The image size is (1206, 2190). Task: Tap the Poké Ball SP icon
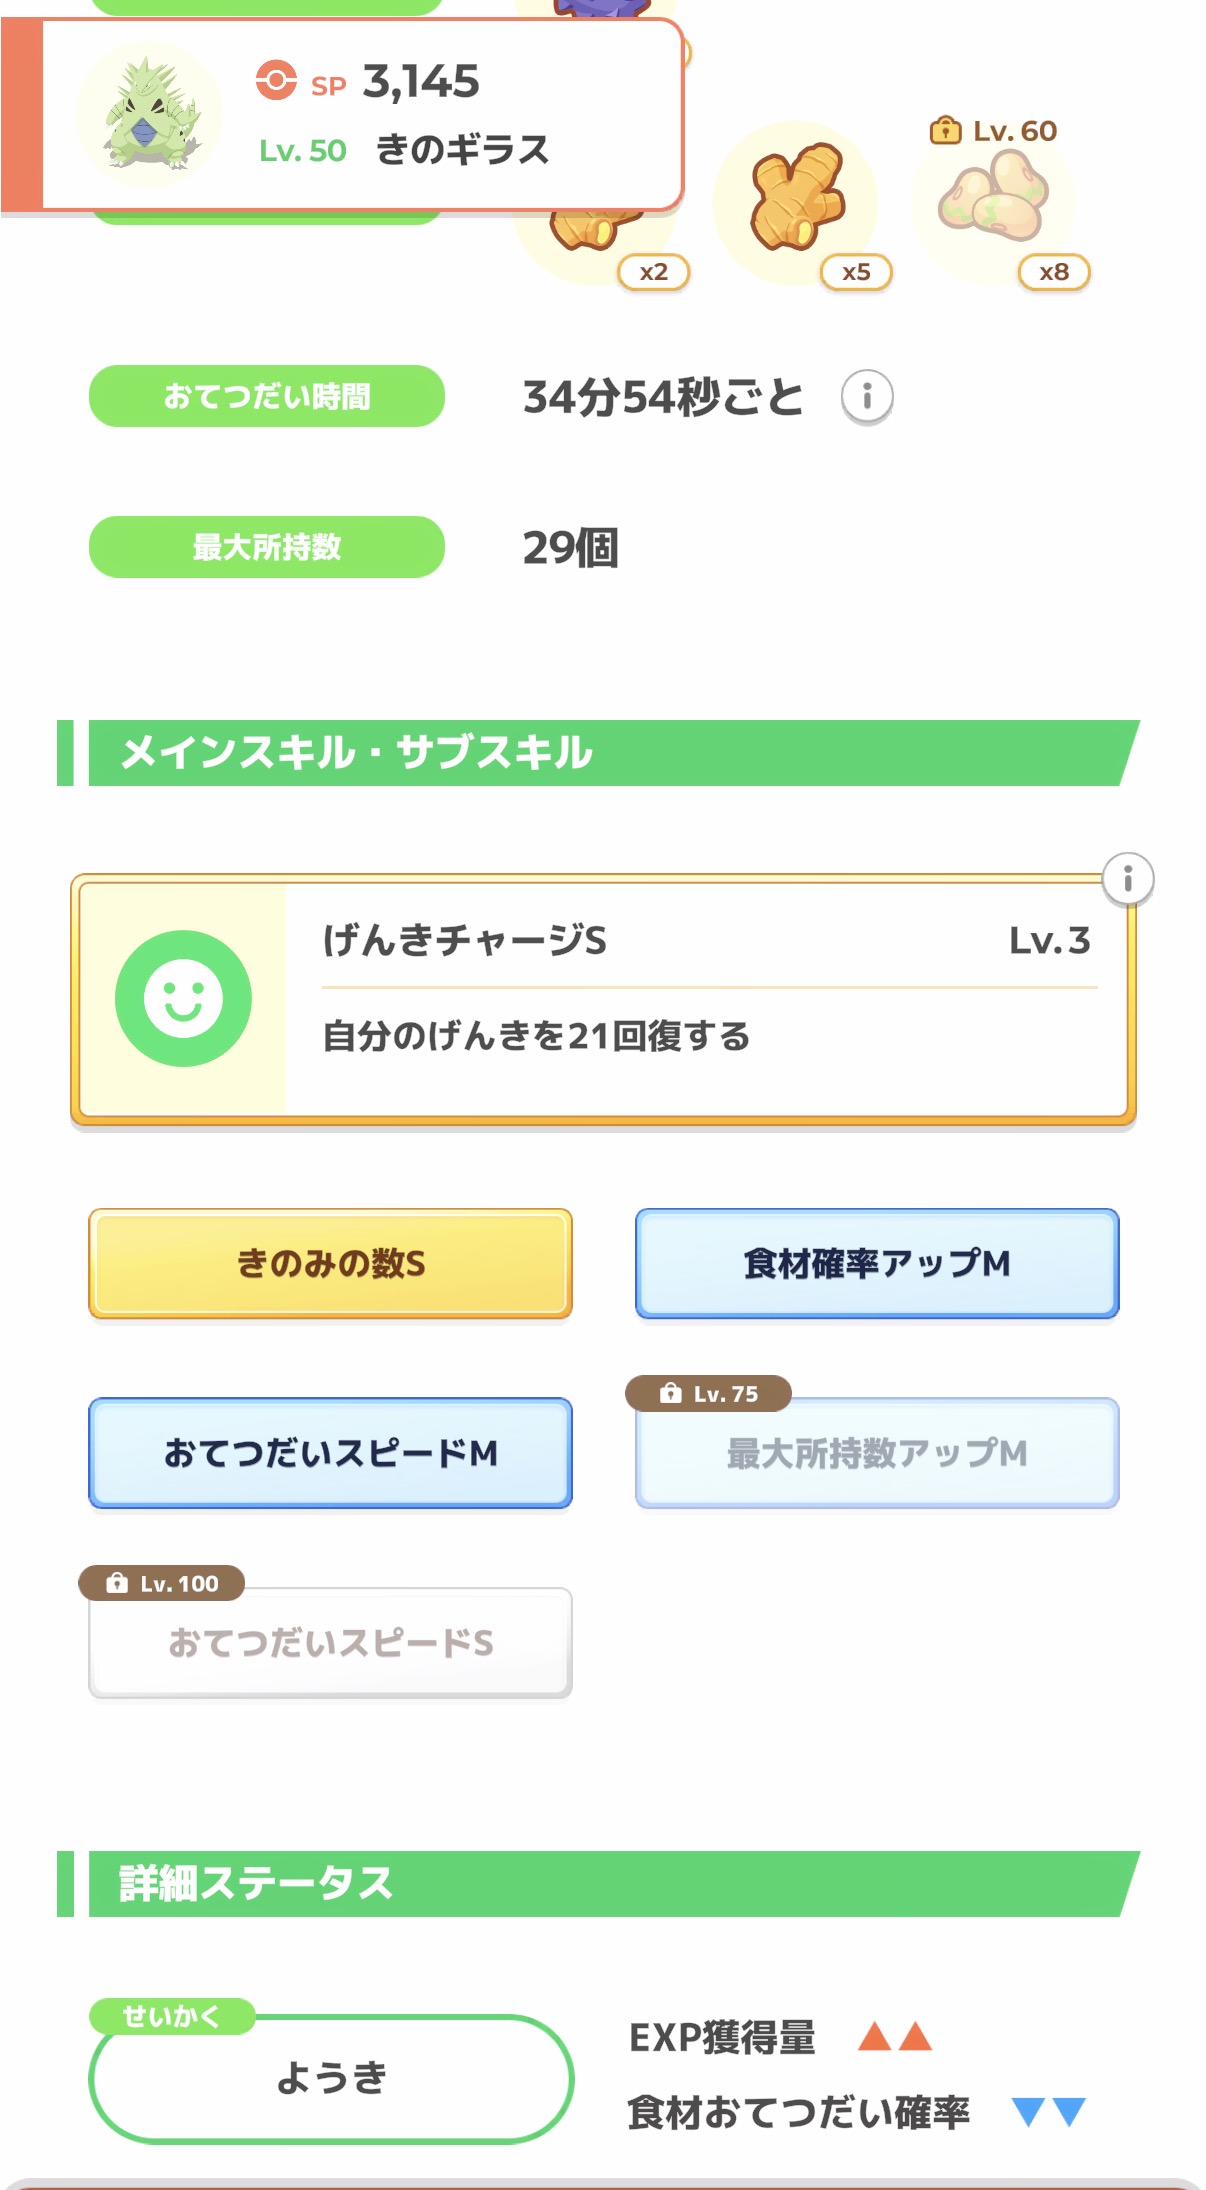(276, 81)
